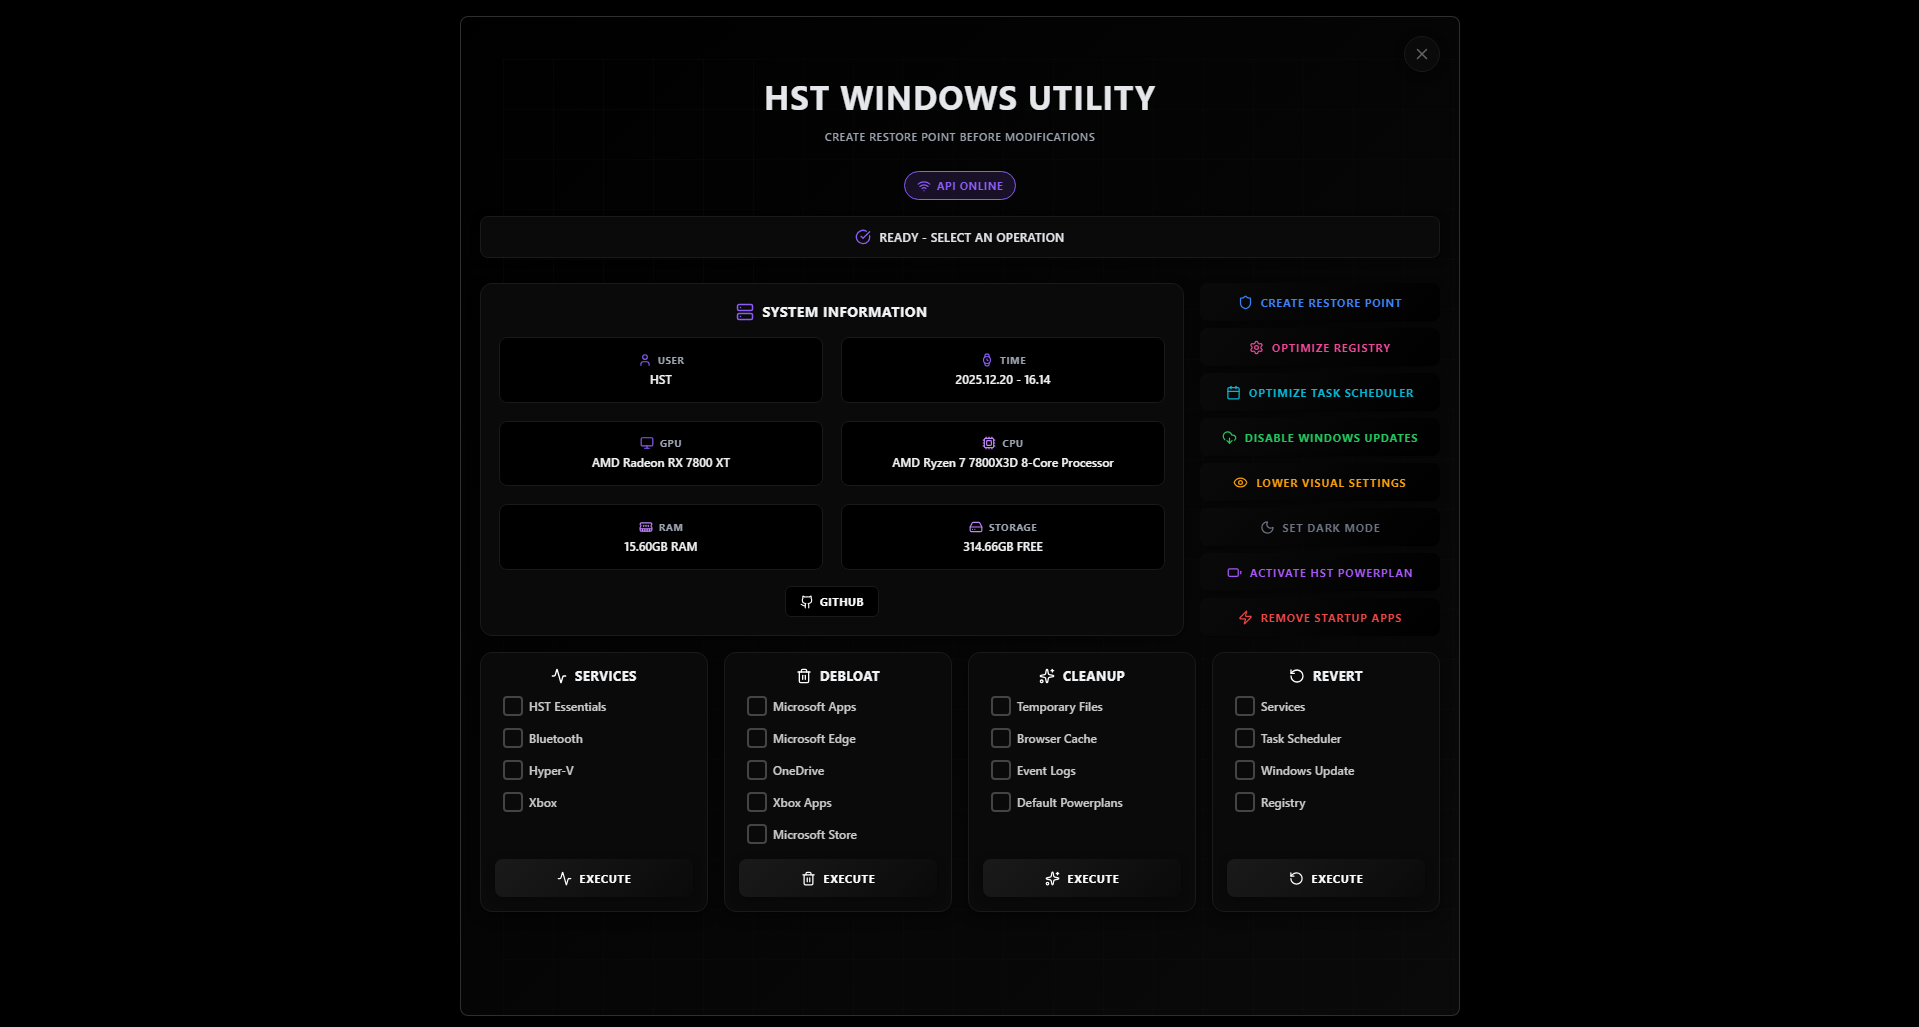The height and width of the screenshot is (1027, 1919).
Task: Activate the HST Powerplan
Action: [1319, 572]
